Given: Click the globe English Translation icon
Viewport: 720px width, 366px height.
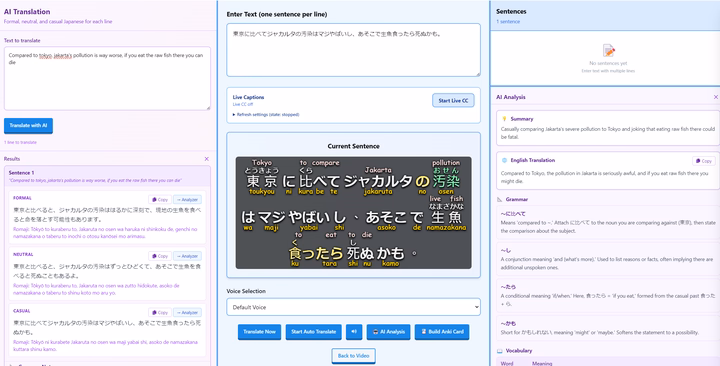Looking at the screenshot, I should (504, 160).
